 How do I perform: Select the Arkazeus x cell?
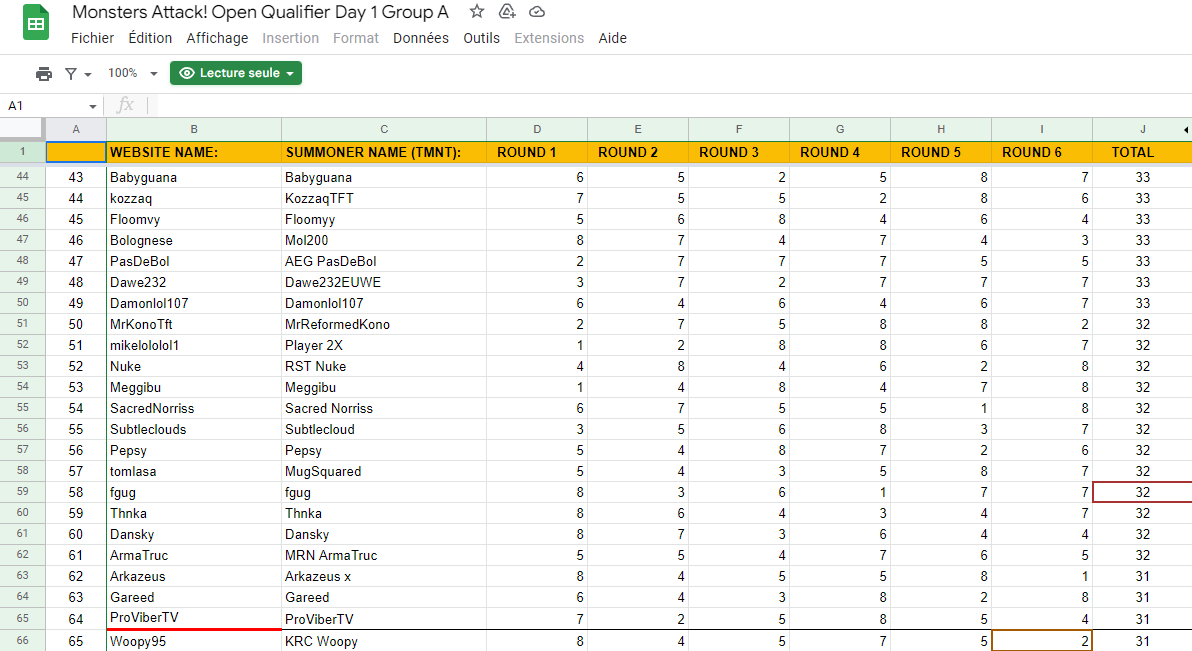pyautogui.click(x=384, y=576)
